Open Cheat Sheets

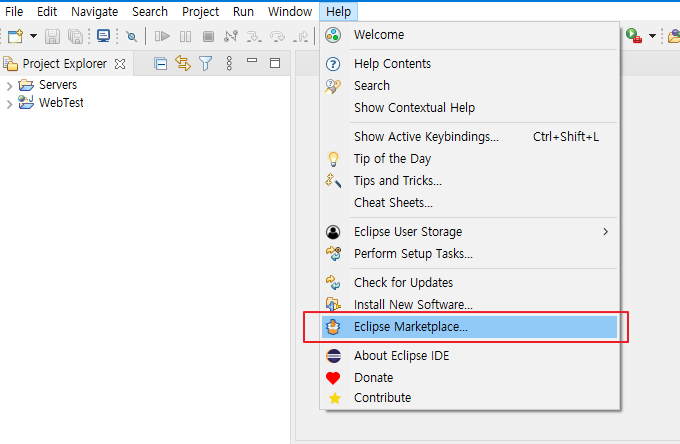(470, 202)
